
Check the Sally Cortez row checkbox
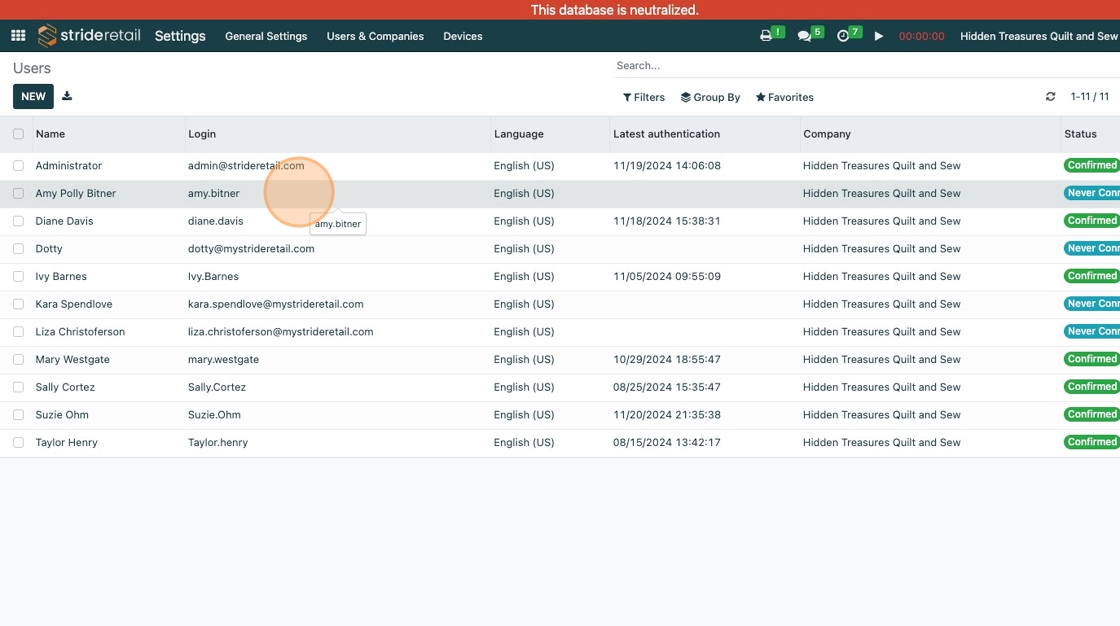pyautogui.click(x=19, y=387)
